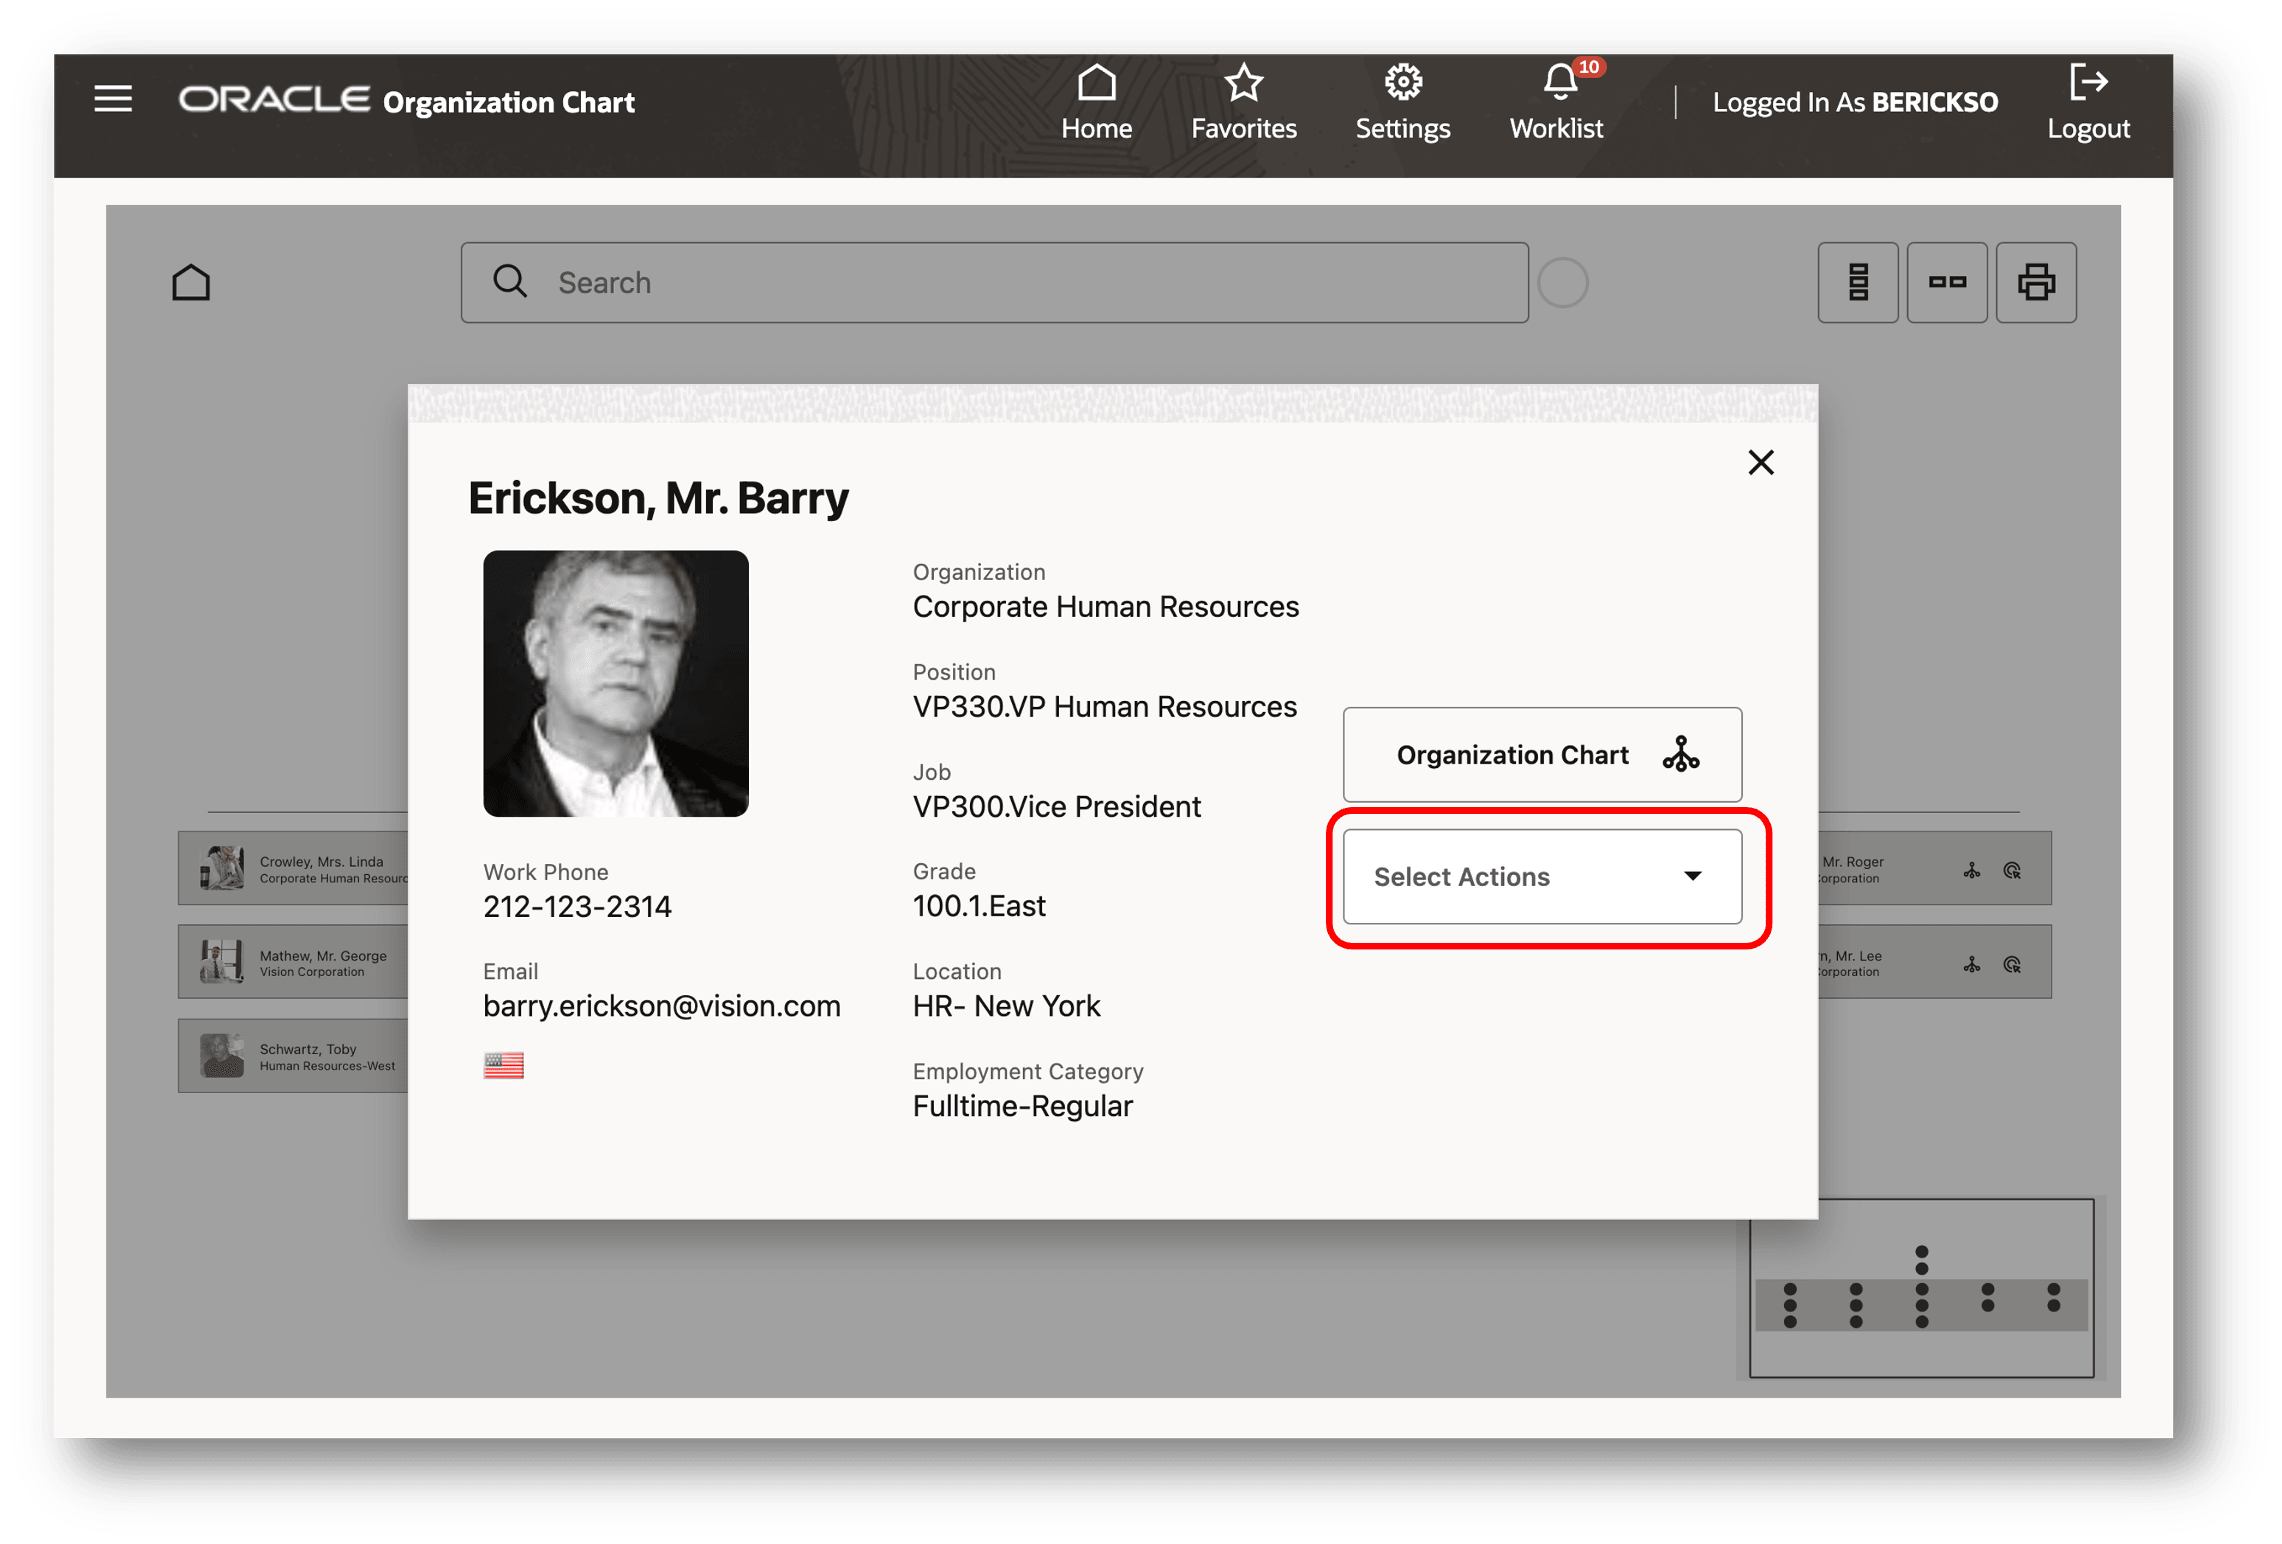2282x1544 pixels.
Task: Click the US flag icon
Action: (503, 1065)
